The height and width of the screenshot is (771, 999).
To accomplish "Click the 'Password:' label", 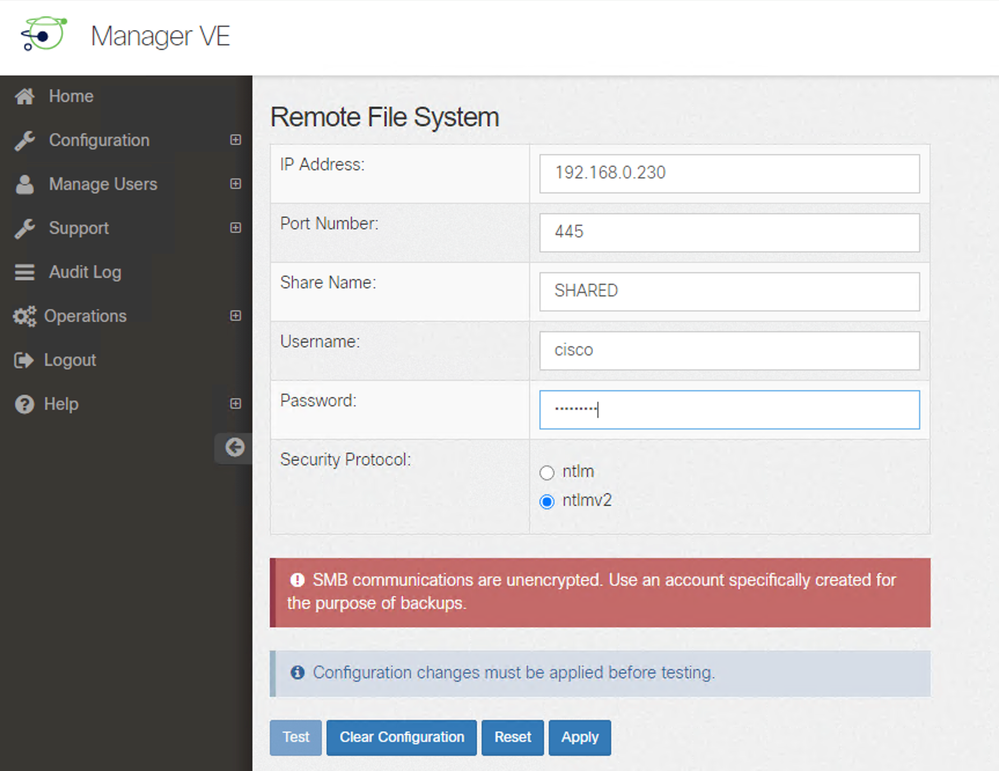I will click(319, 401).
